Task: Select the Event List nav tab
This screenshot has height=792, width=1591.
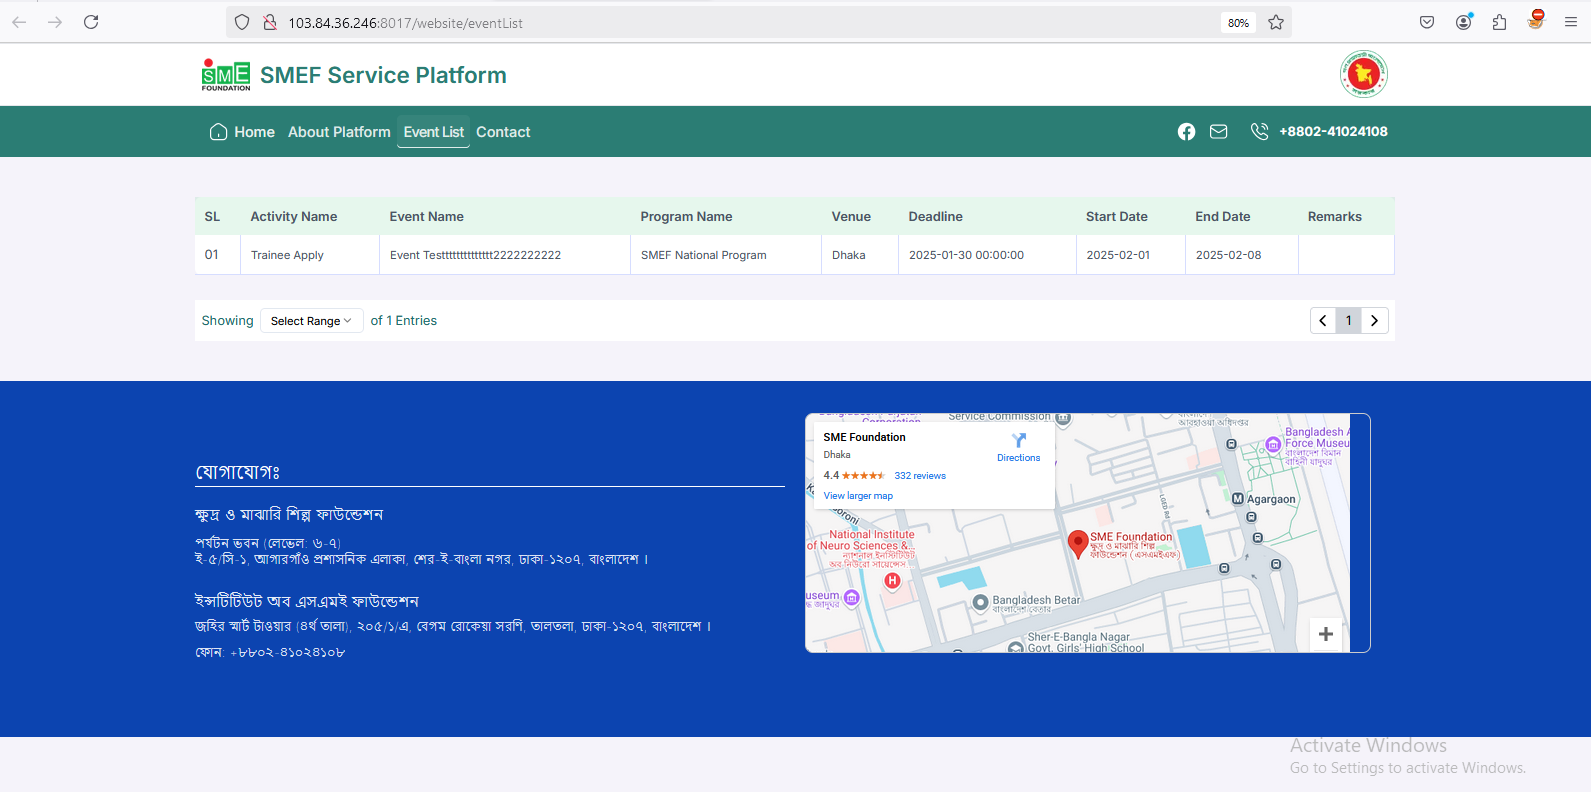Action: pyautogui.click(x=433, y=132)
